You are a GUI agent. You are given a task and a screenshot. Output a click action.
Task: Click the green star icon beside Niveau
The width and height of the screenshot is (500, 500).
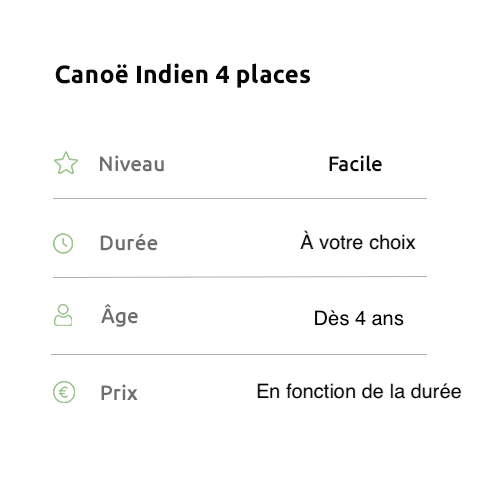pyautogui.click(x=66, y=163)
